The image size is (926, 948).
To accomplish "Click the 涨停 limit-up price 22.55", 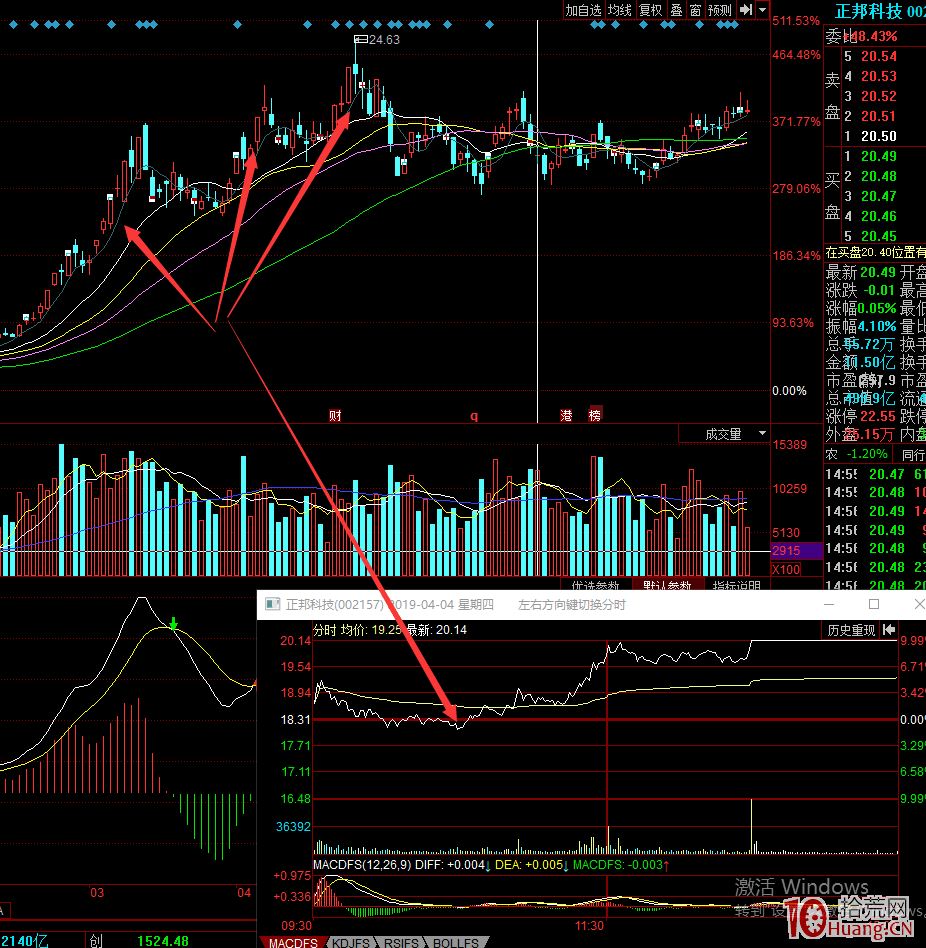I will [878, 417].
